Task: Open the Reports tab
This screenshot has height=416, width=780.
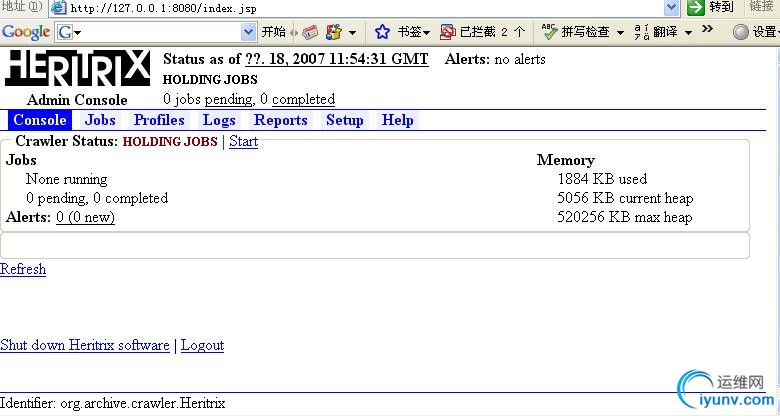Action: (x=281, y=120)
